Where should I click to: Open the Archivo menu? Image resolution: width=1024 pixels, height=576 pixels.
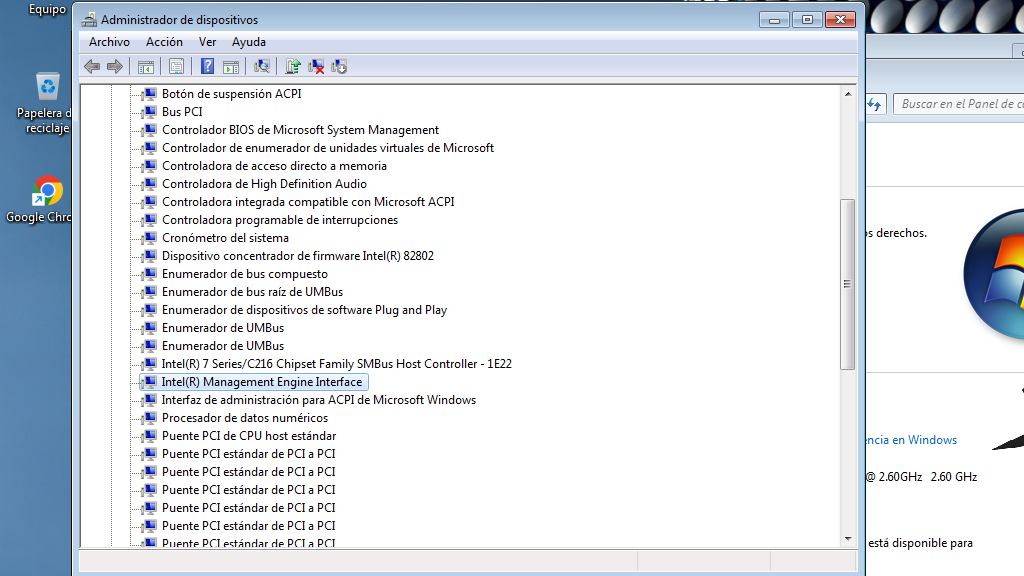click(109, 42)
